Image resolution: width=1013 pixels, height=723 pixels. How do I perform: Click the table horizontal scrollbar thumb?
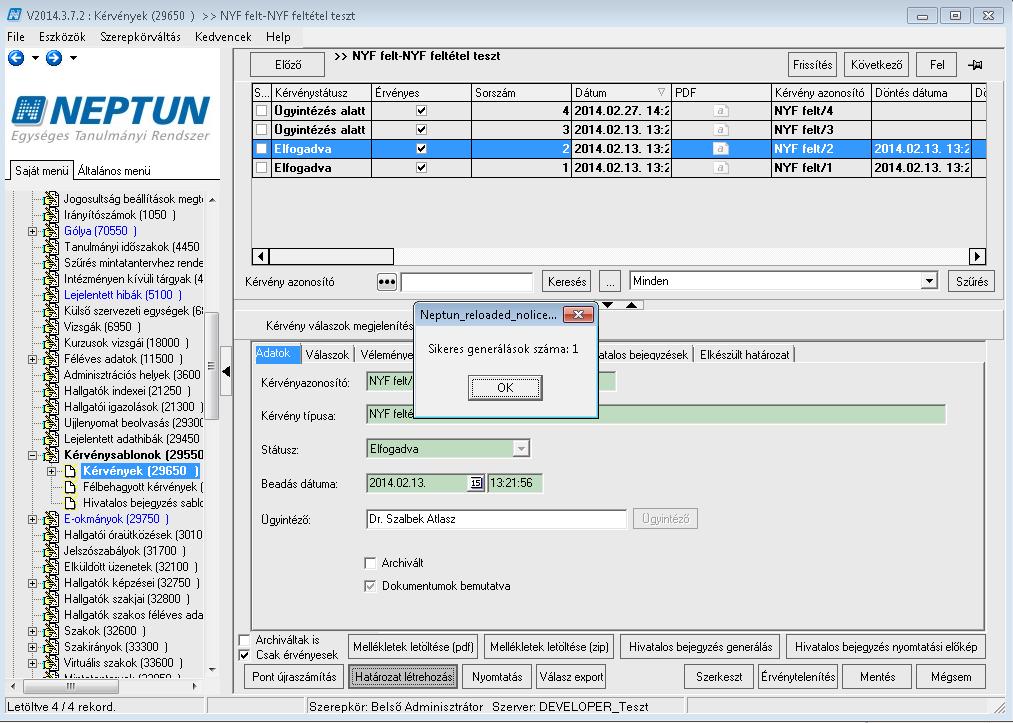[331, 257]
